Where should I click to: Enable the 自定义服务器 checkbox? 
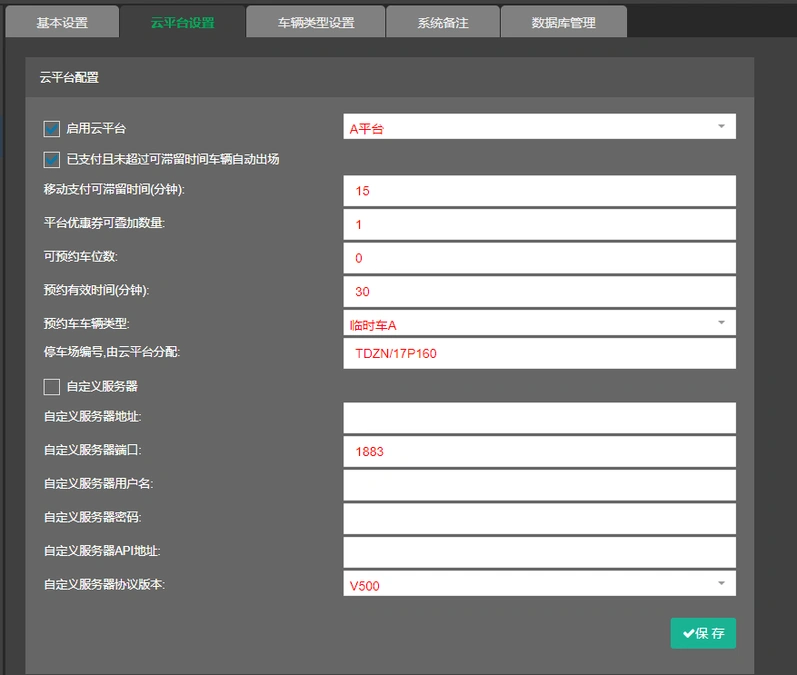point(51,387)
